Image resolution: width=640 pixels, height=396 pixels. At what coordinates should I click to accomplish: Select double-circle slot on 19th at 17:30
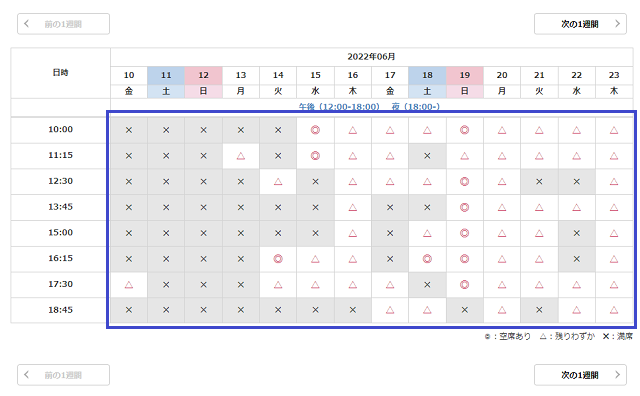tap(464, 285)
